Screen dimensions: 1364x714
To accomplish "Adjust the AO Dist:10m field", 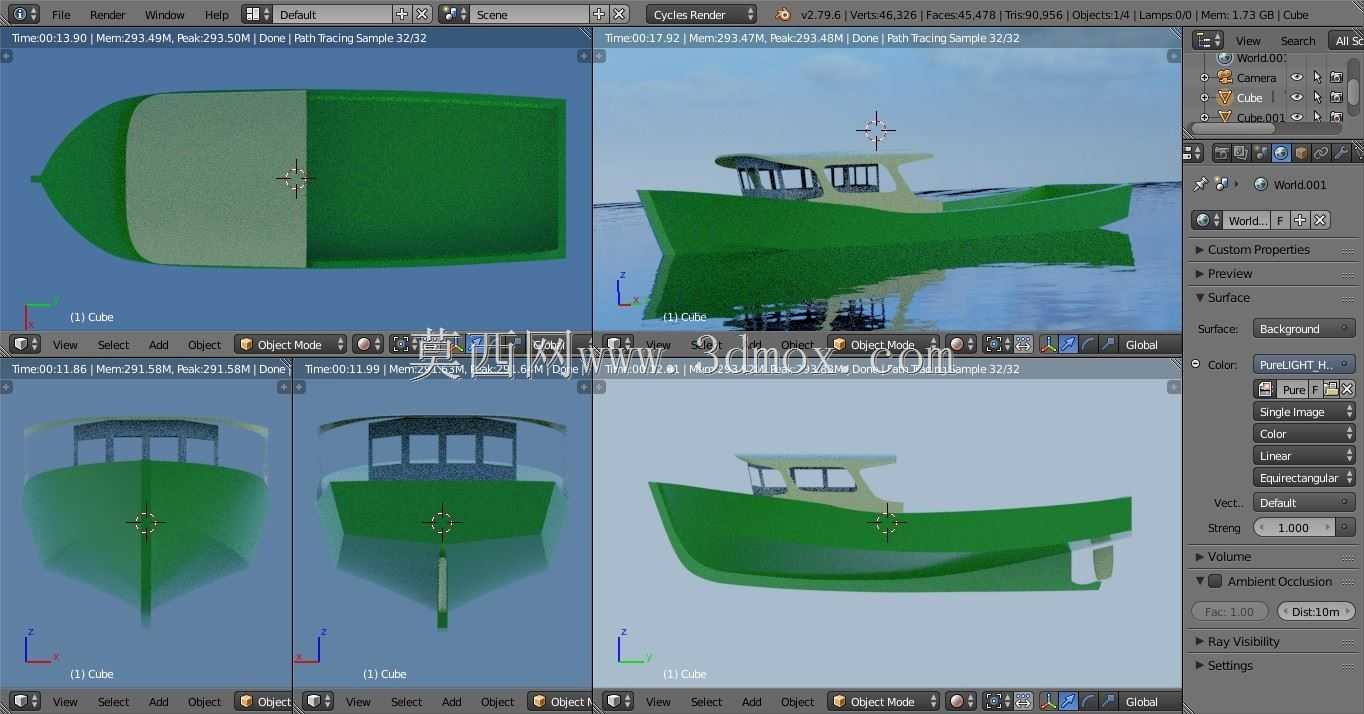I will coord(1316,611).
